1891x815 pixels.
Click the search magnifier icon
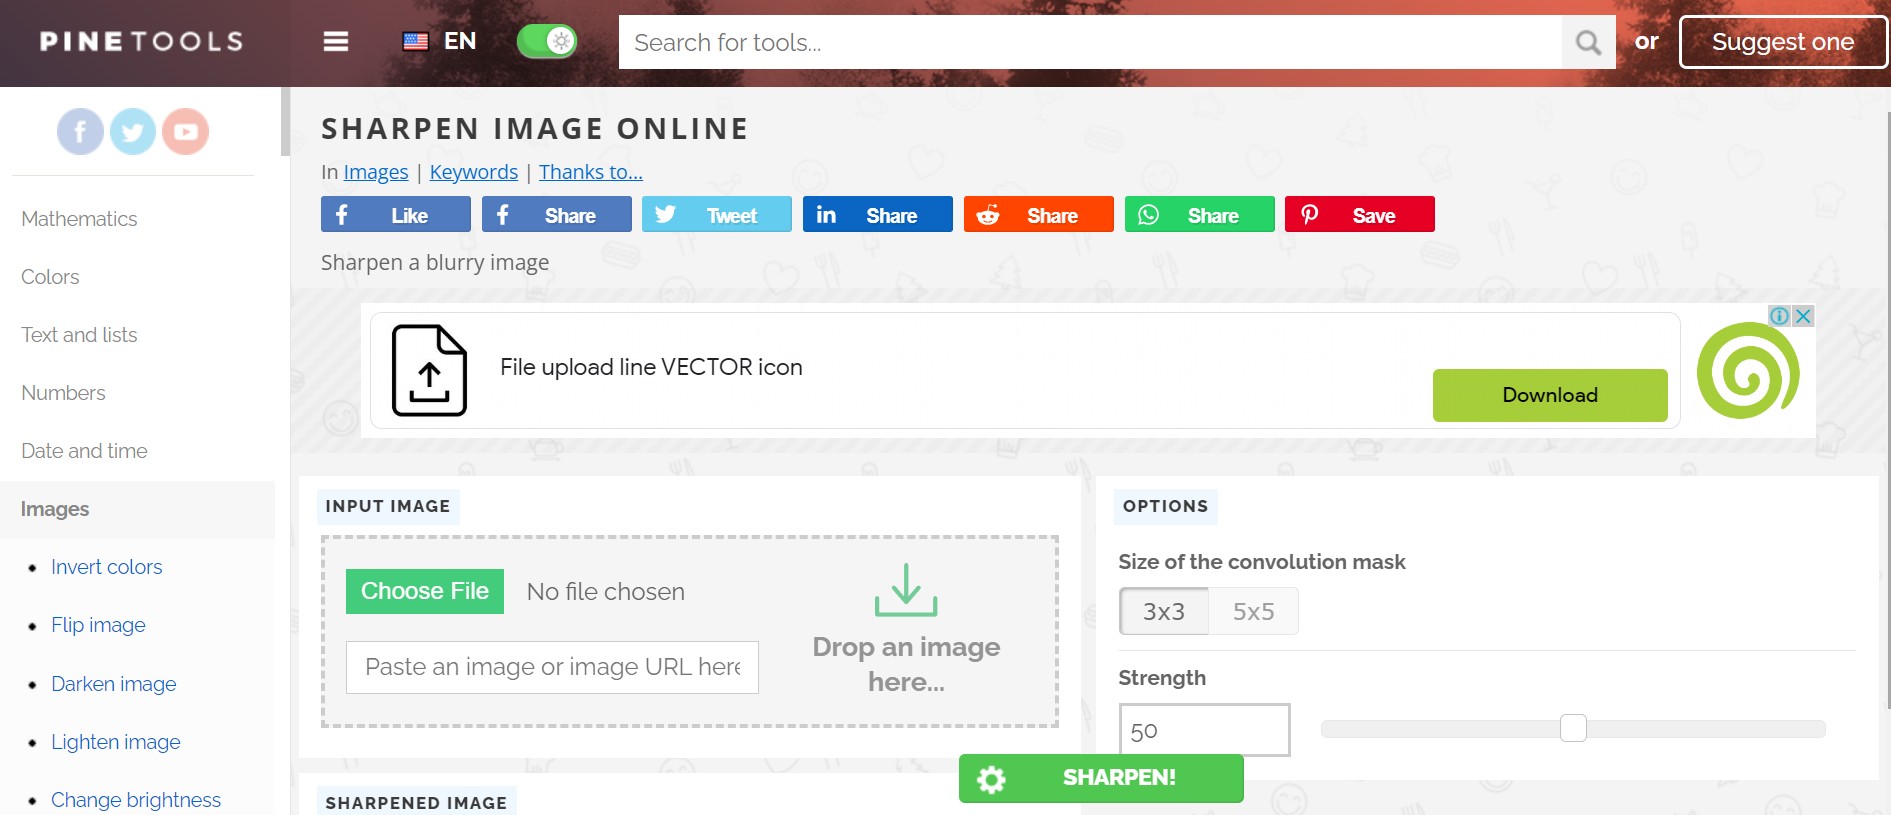point(1588,42)
